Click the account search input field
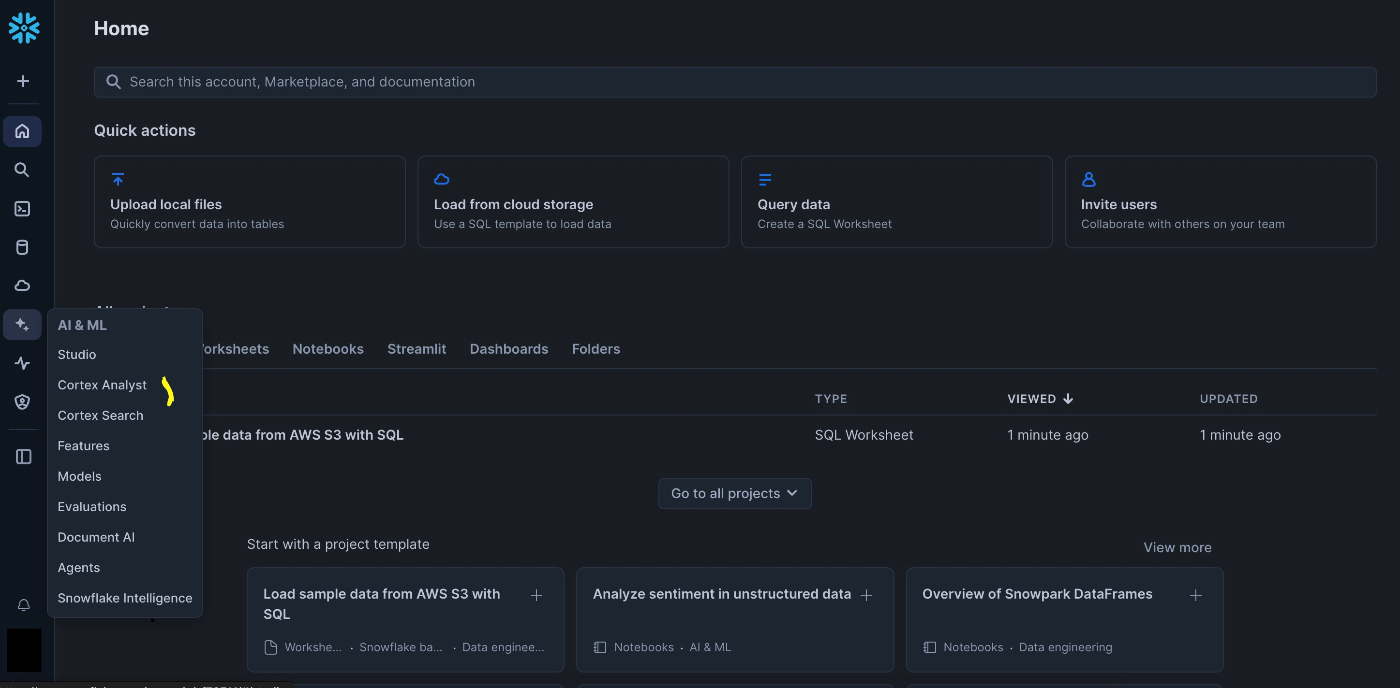1400x688 pixels. pos(735,82)
